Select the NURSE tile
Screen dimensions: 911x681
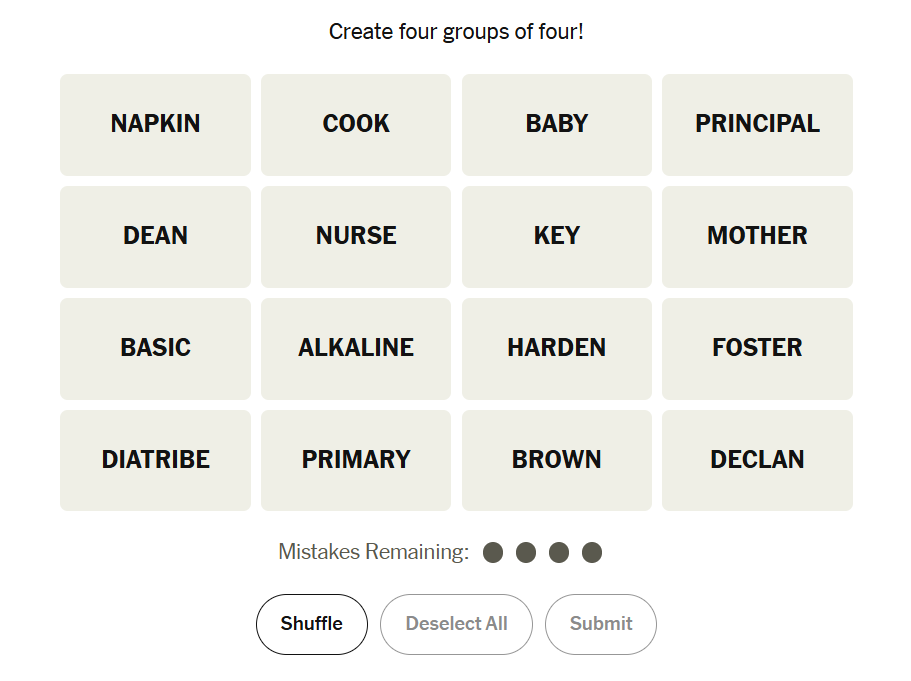pyautogui.click(x=356, y=236)
